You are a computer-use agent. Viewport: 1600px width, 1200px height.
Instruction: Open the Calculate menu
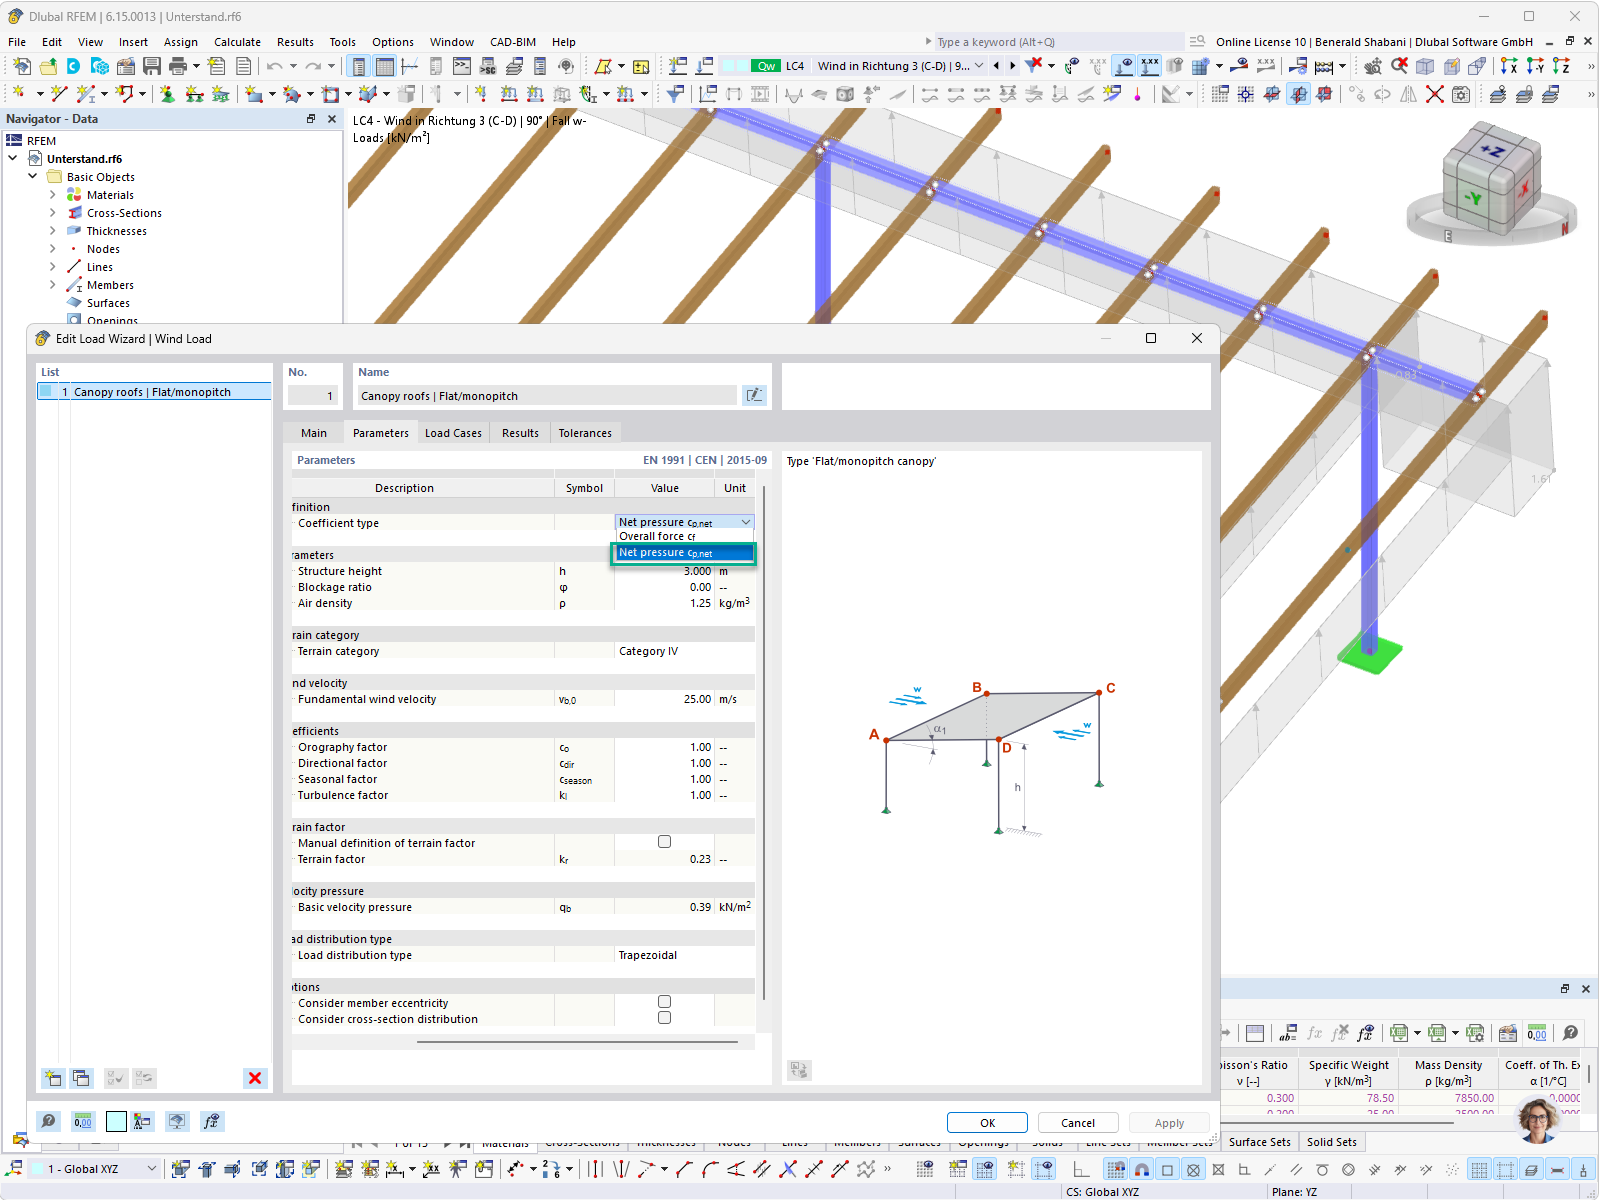237,42
